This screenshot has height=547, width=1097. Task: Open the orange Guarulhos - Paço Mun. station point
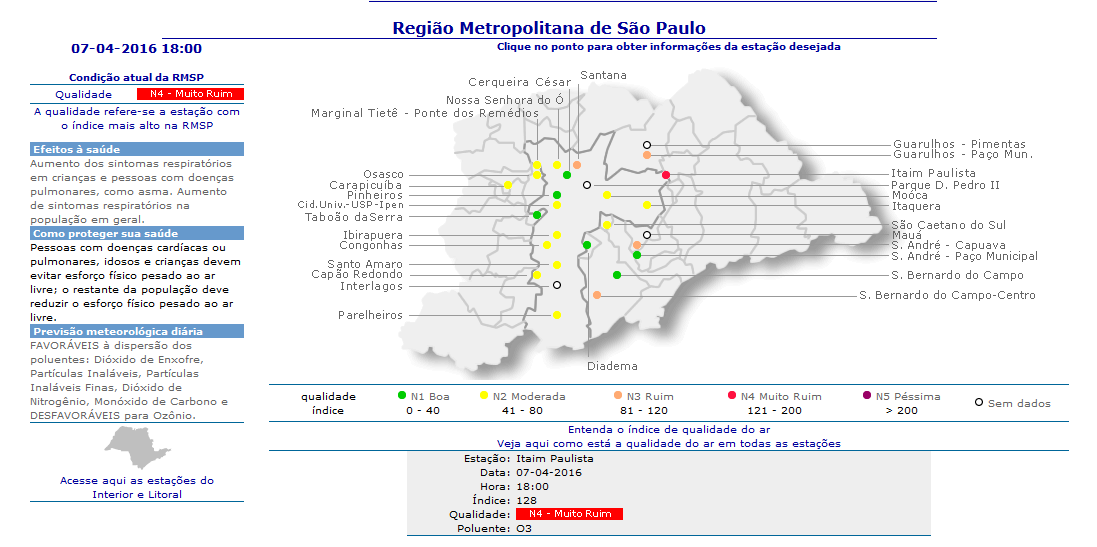647,155
